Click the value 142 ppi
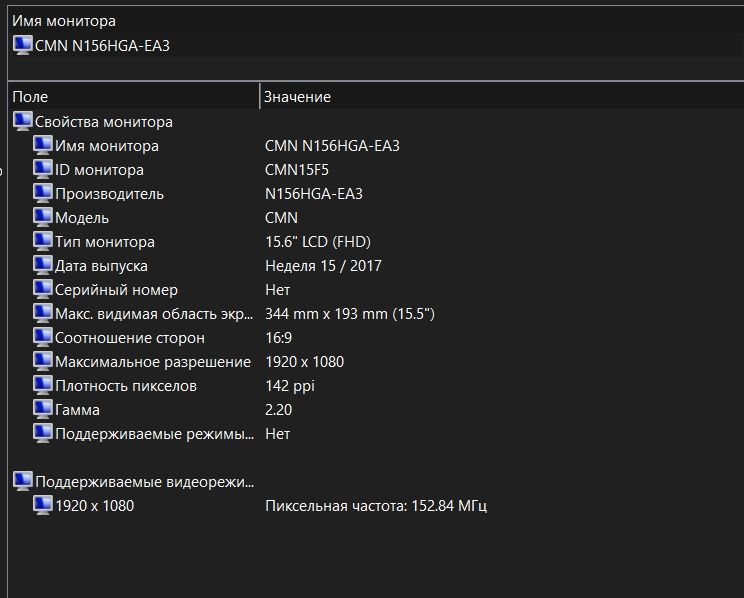This screenshot has width=744, height=598. tap(290, 386)
